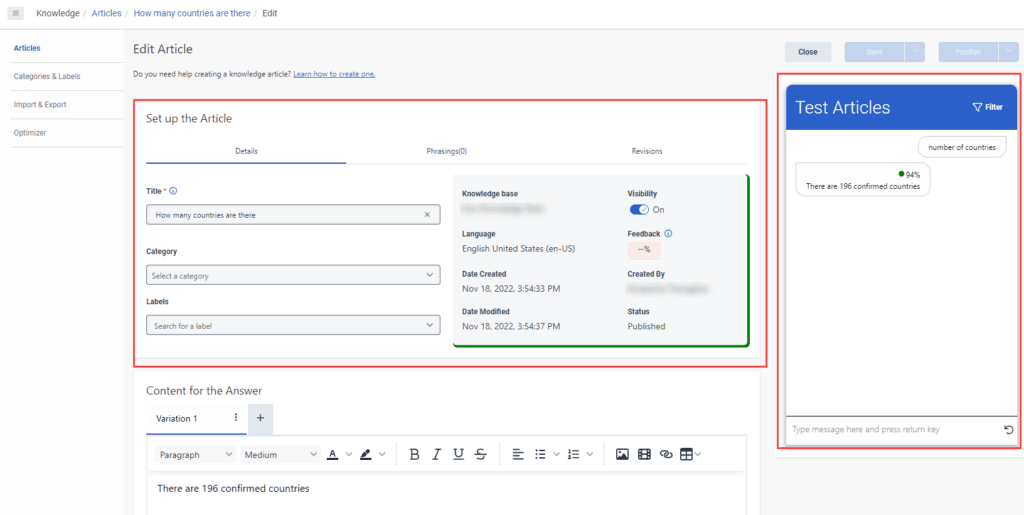Image resolution: width=1024 pixels, height=515 pixels.
Task: Insert a hyperlink in the content
Action: (666, 454)
